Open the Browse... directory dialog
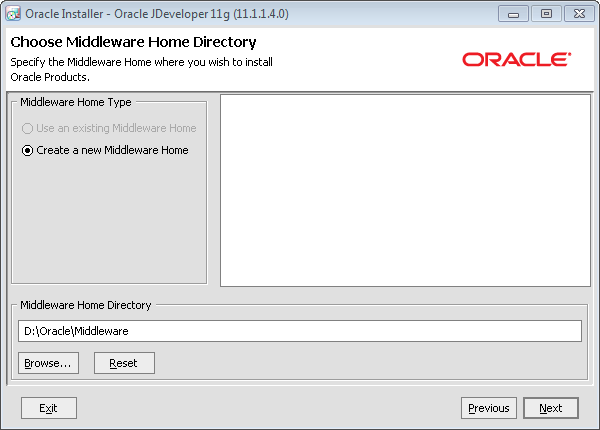This screenshot has width=600, height=430. [48, 363]
